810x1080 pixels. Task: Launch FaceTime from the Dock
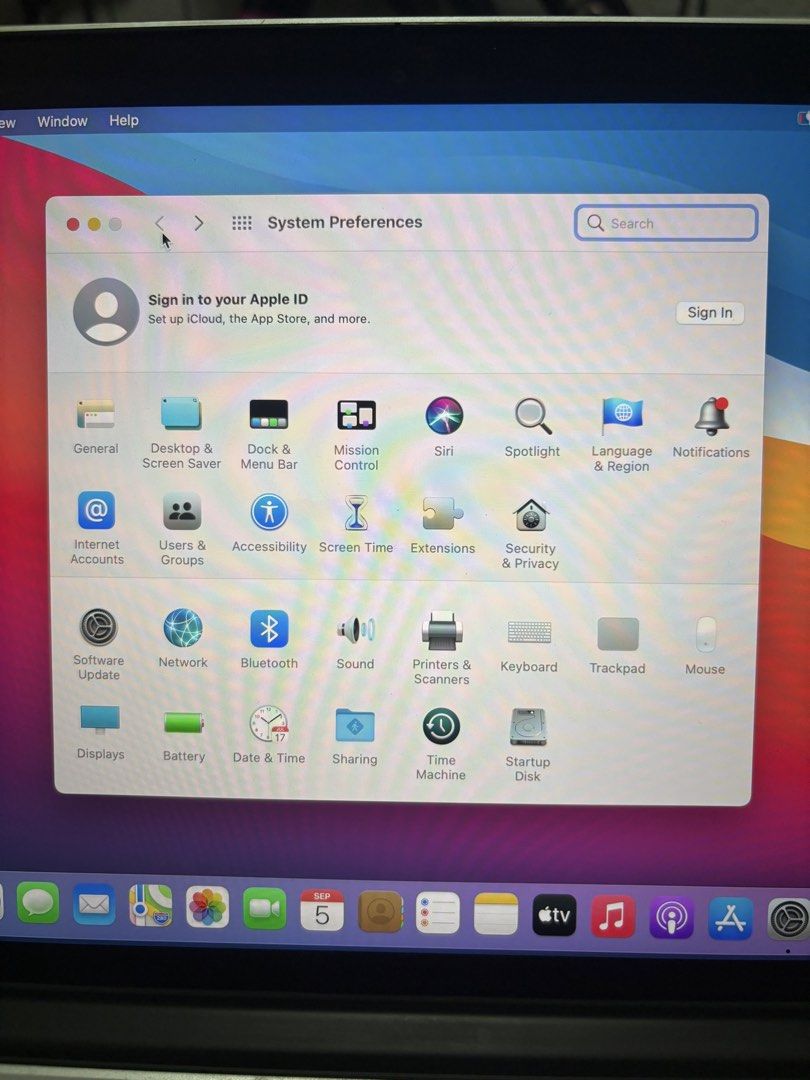264,908
